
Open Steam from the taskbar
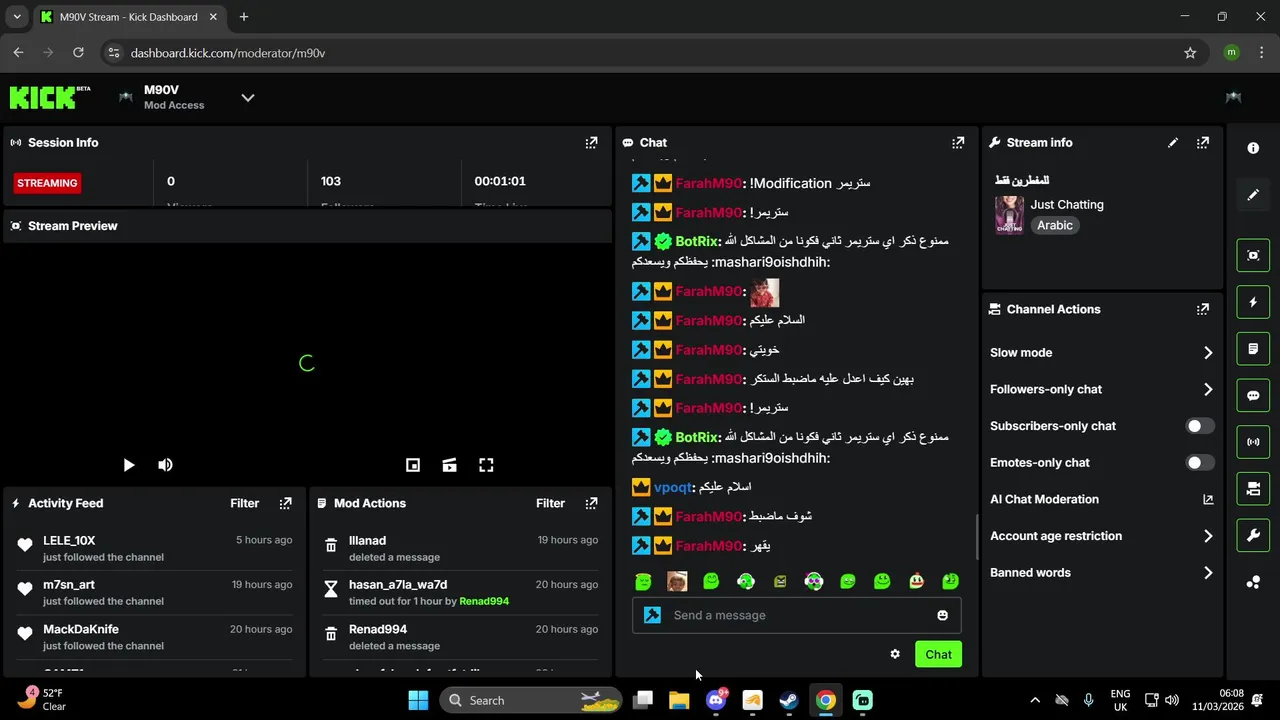[x=789, y=700]
